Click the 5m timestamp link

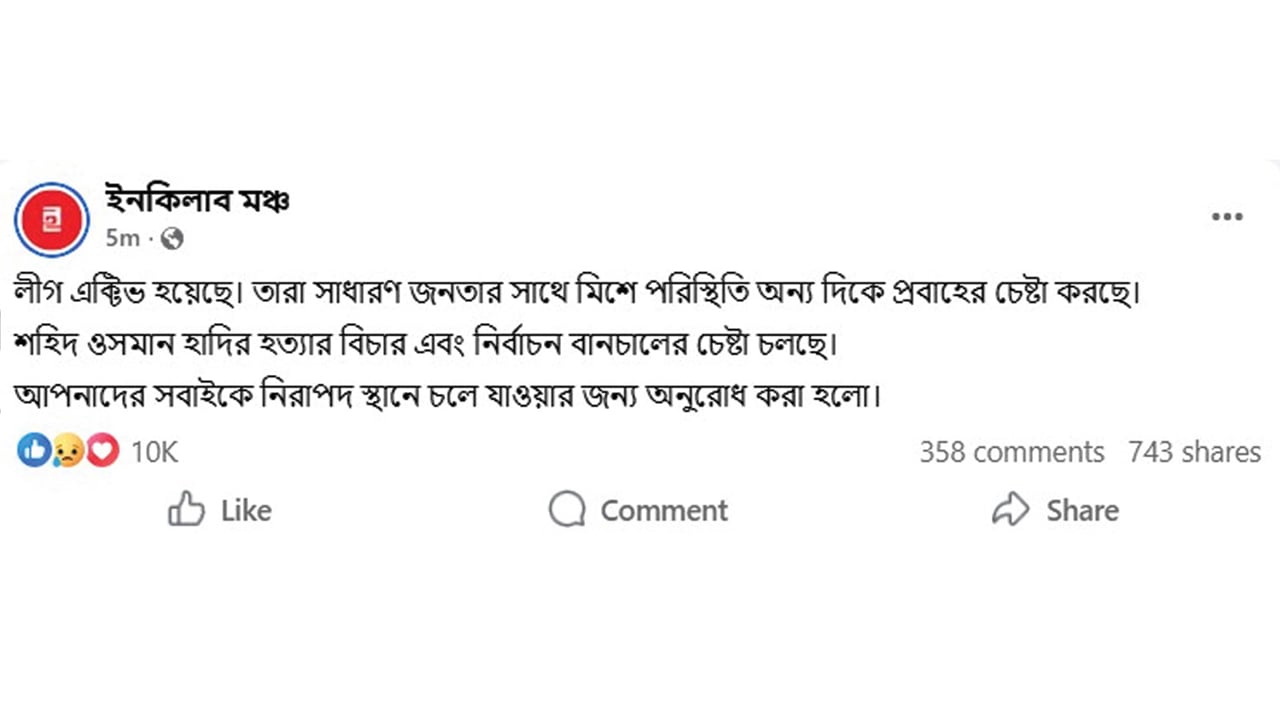(122, 239)
